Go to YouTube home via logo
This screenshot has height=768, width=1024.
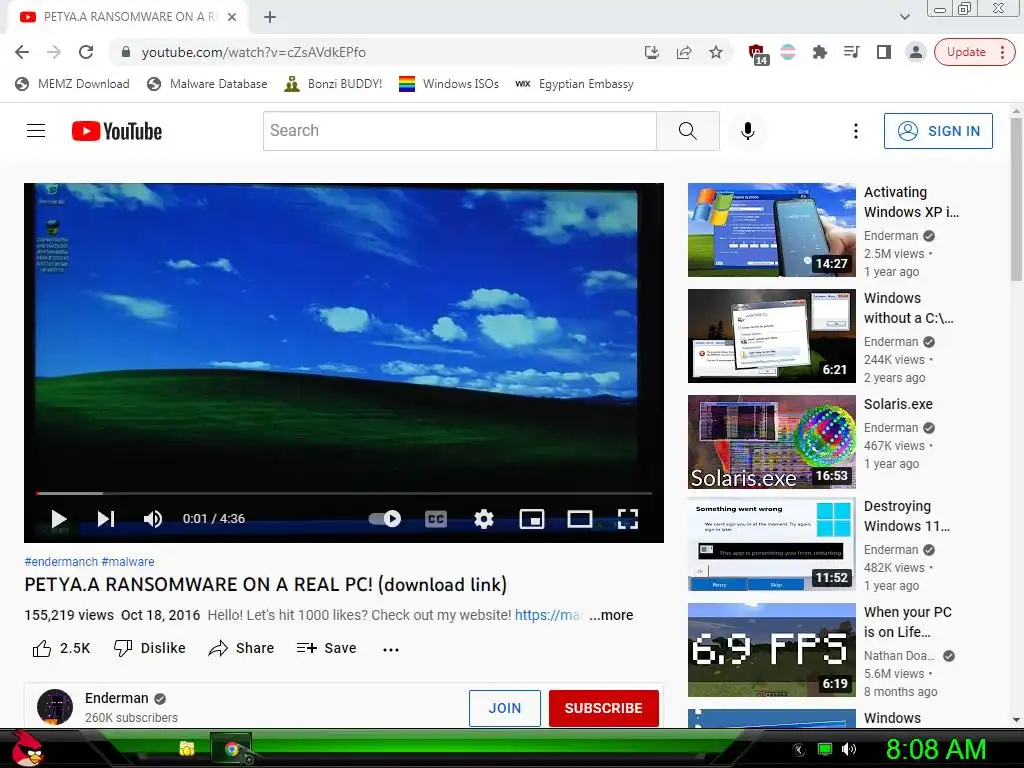point(117,131)
